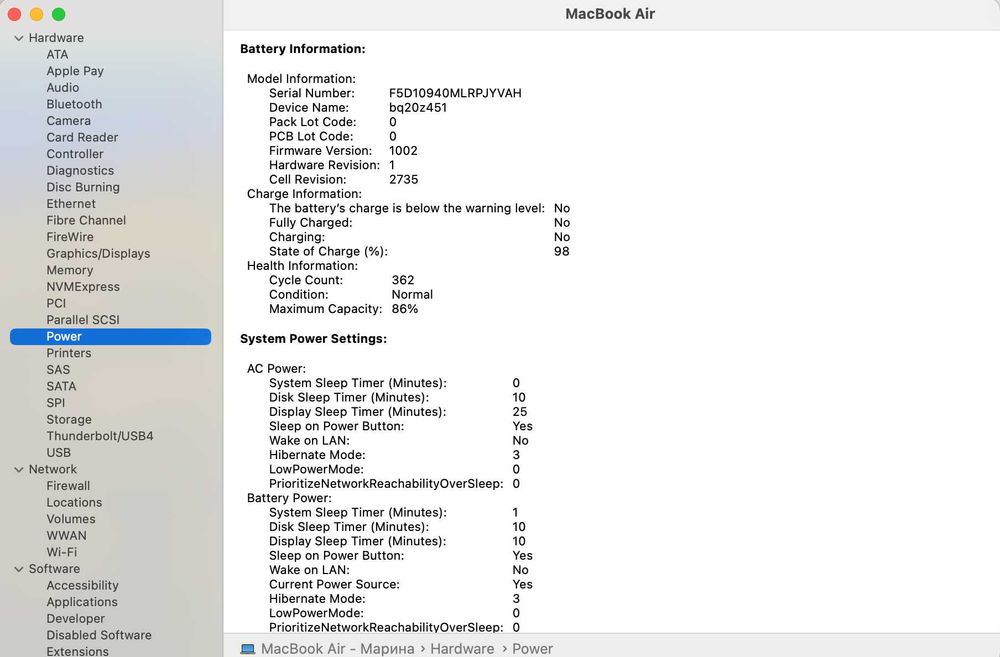
Task: Click the laptop icon in path bar
Action: 247,649
